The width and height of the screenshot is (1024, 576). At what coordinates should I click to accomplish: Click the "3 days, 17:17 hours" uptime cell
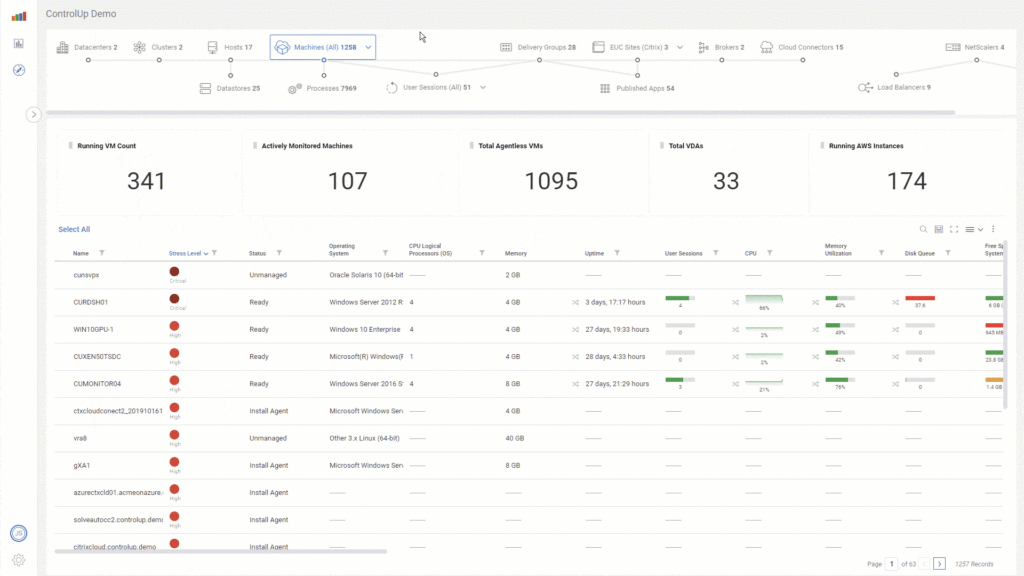(x=615, y=302)
